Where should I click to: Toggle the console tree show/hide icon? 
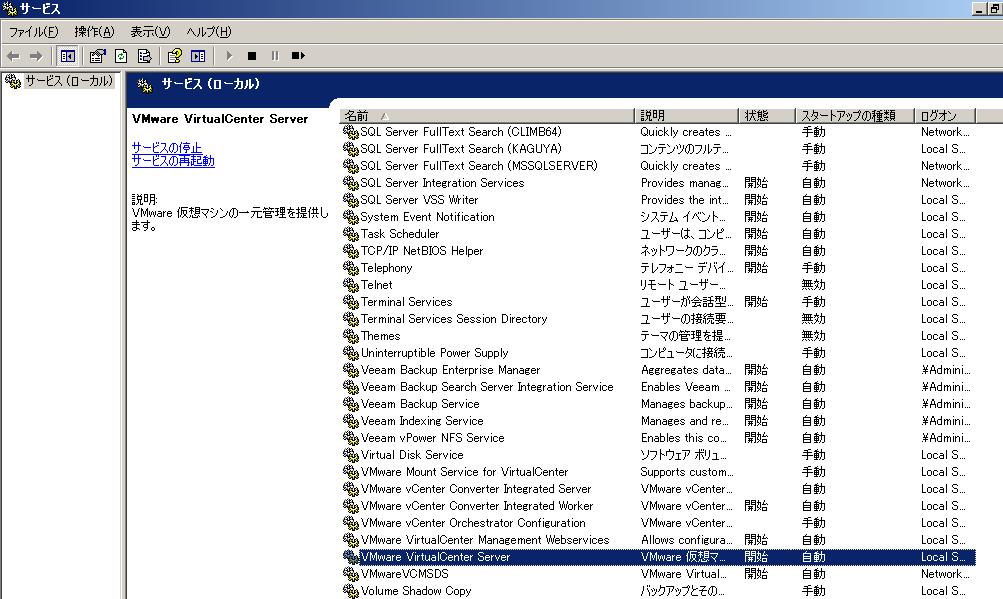(x=68, y=56)
